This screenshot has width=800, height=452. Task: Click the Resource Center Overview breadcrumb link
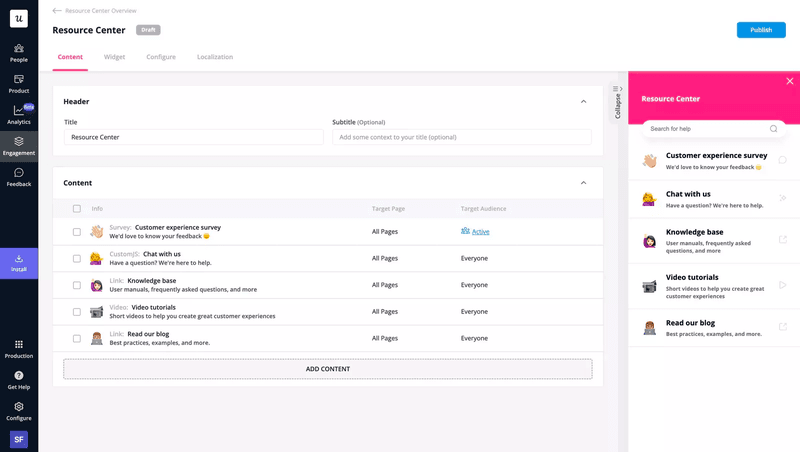pos(101,11)
